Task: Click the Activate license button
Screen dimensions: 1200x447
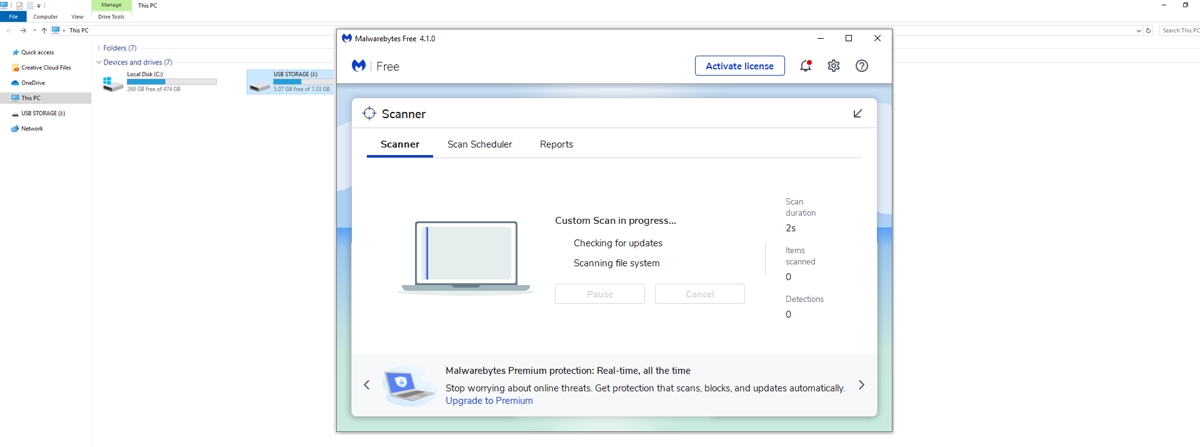Action: pyautogui.click(x=739, y=66)
